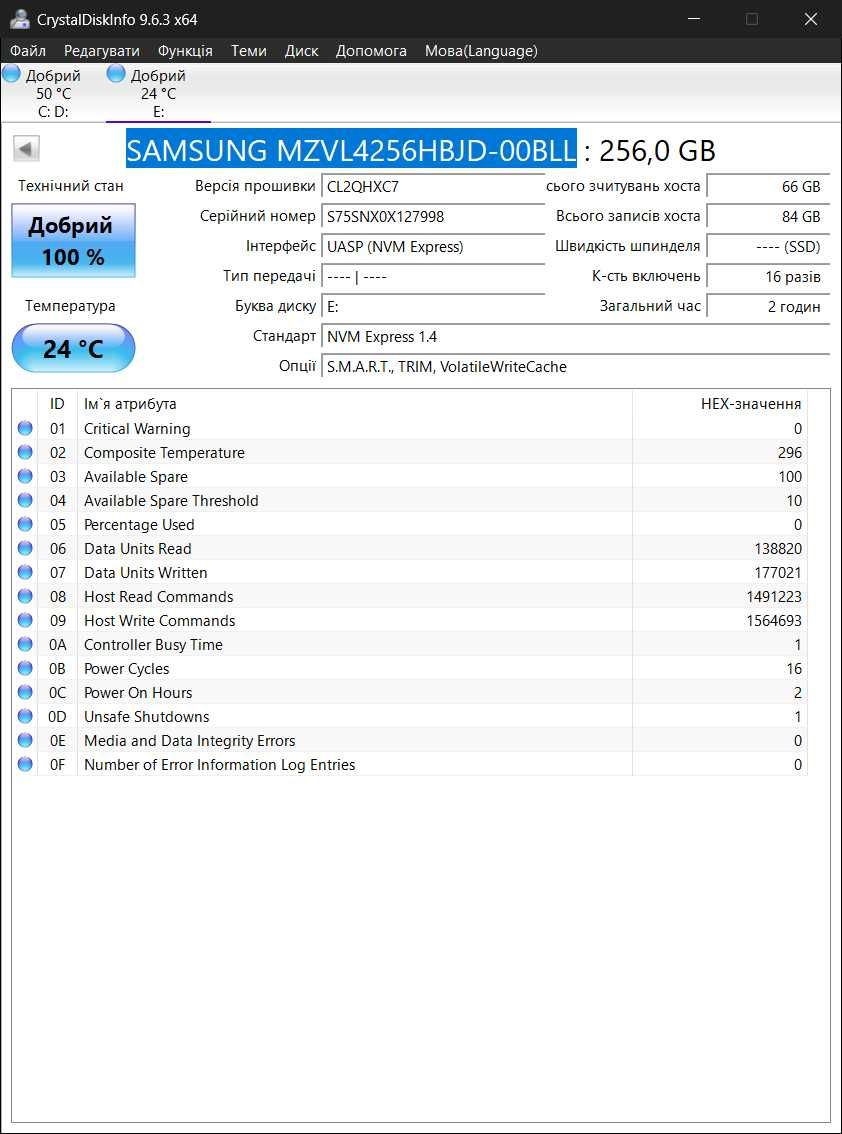Select the Percentage Used attribute name
842x1134 pixels.
pos(139,524)
